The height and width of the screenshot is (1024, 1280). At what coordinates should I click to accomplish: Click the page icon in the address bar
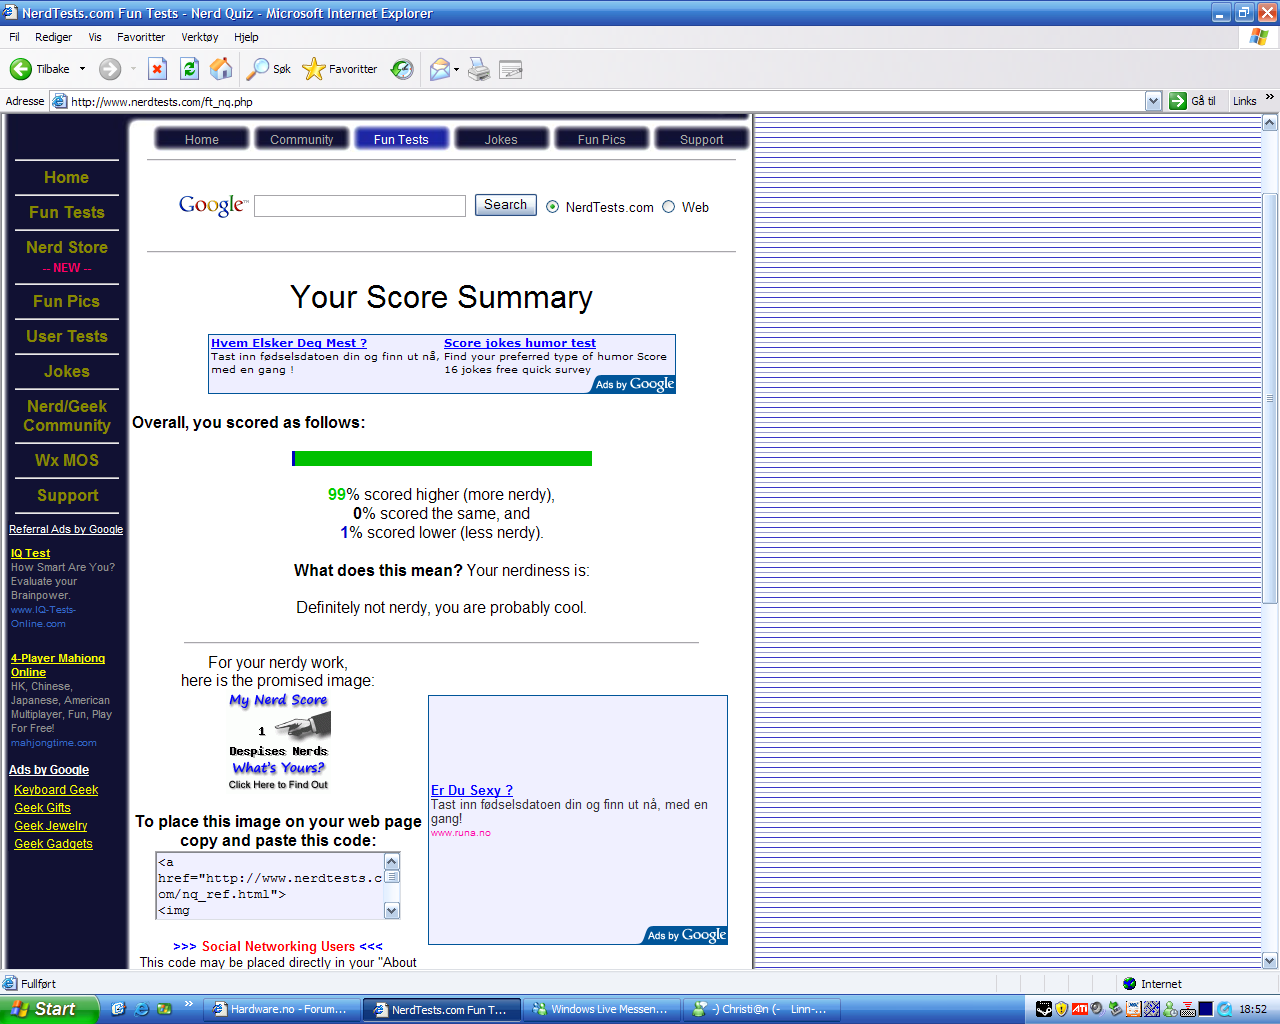tap(60, 101)
